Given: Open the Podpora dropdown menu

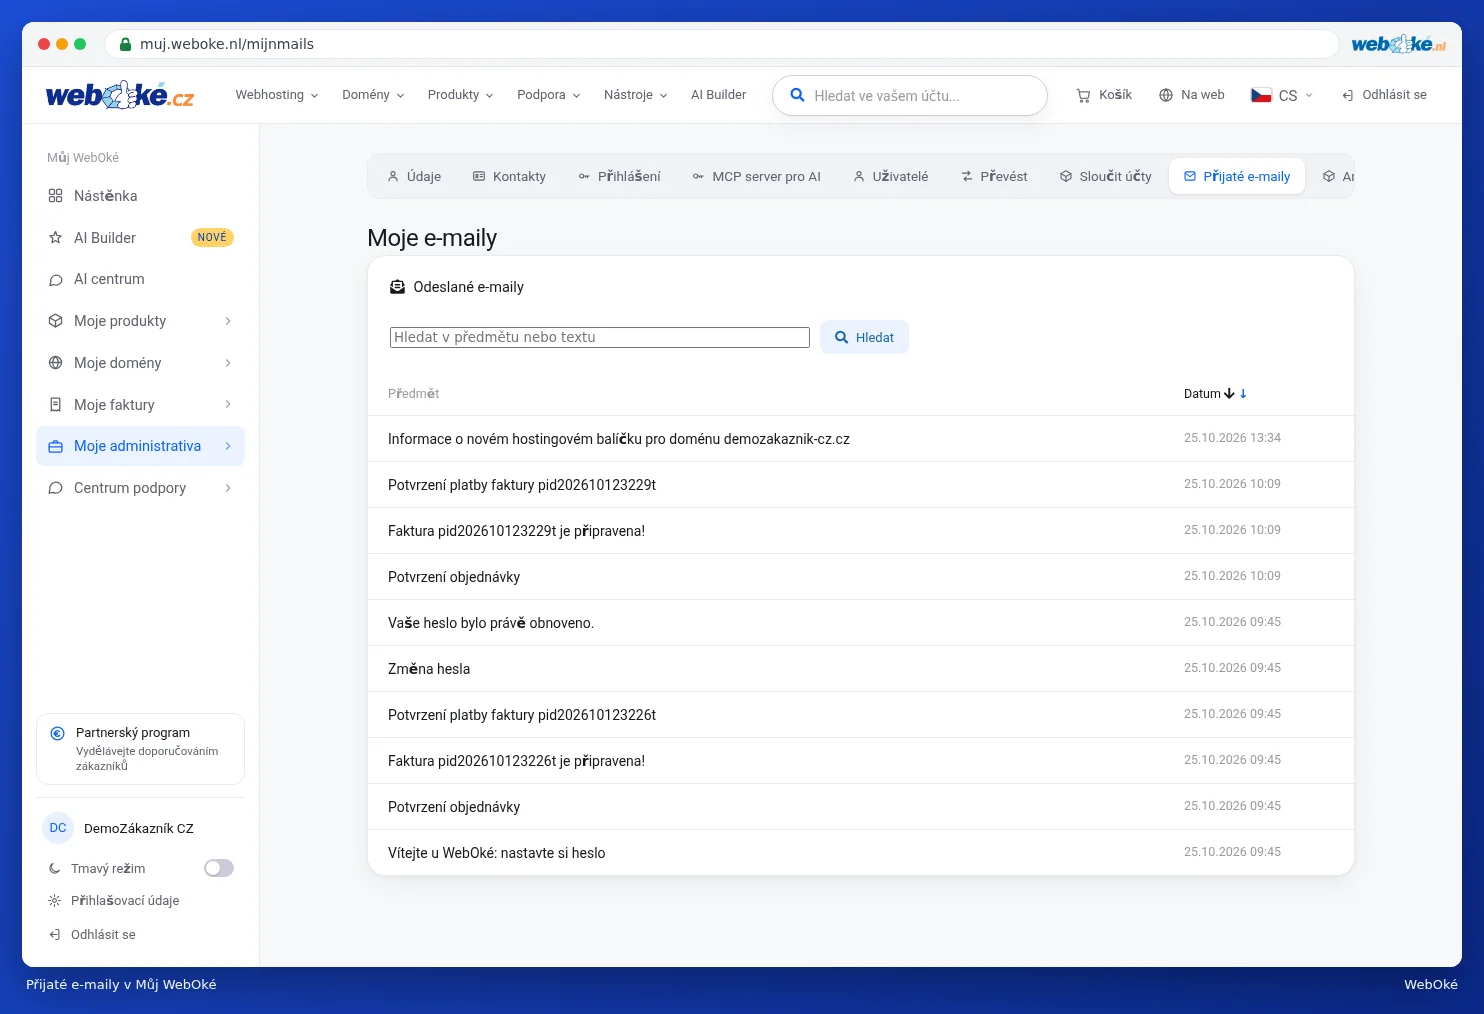Looking at the screenshot, I should pyautogui.click(x=549, y=95).
